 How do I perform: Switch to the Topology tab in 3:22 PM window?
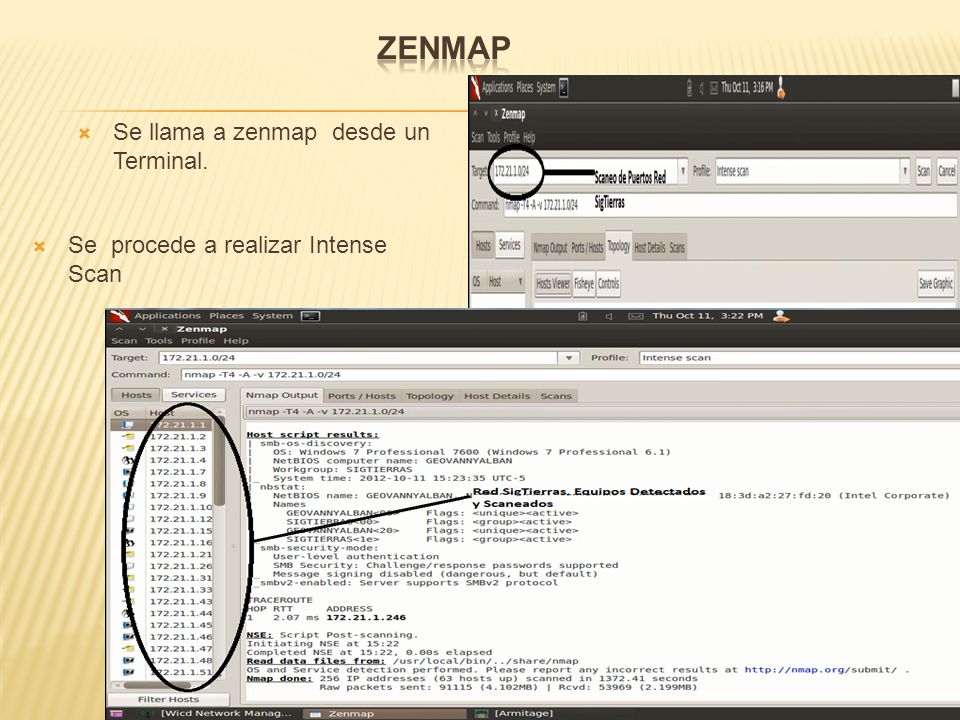click(430, 396)
